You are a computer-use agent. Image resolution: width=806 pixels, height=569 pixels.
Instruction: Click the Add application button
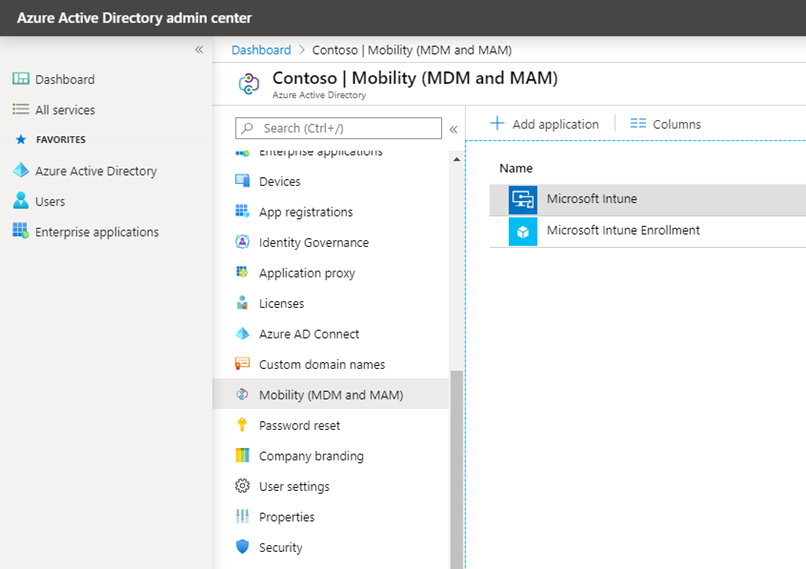coord(544,124)
